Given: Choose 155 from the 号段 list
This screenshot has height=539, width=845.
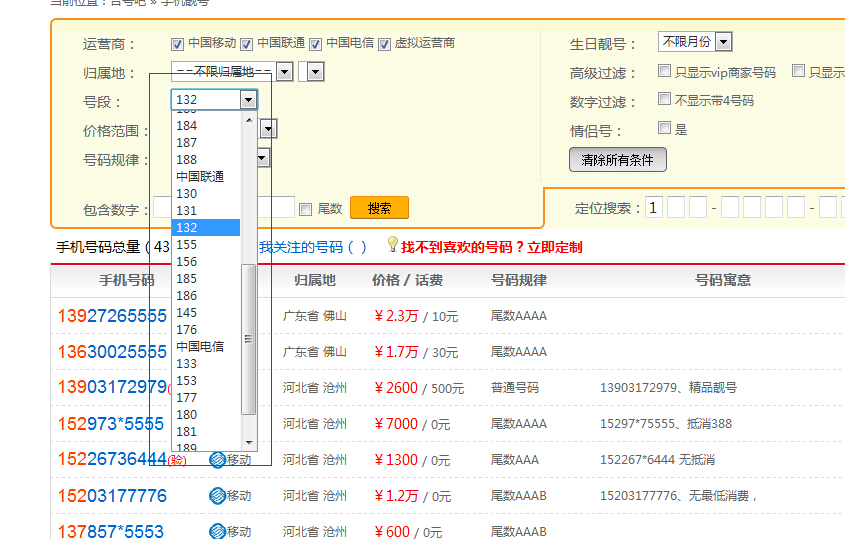Looking at the screenshot, I should tap(206, 245).
